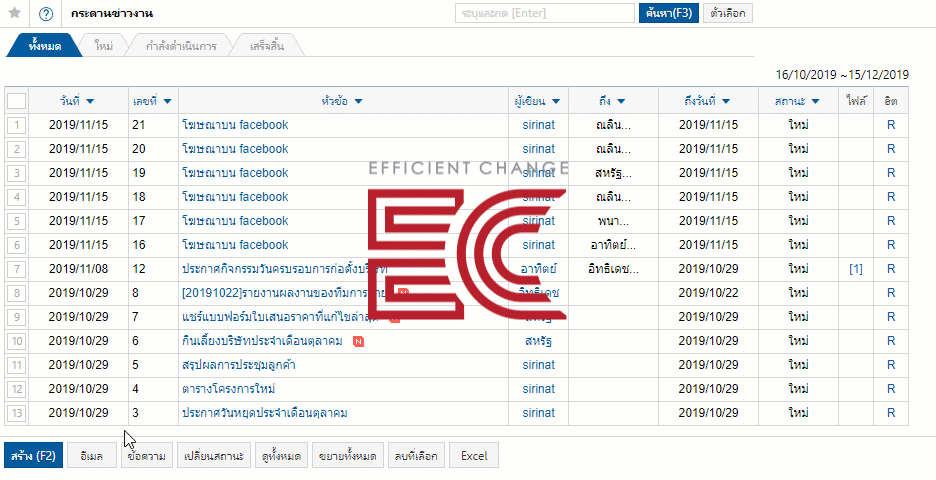
Task: Click due date 2019/10/22 in row 8
Action: click(708, 293)
